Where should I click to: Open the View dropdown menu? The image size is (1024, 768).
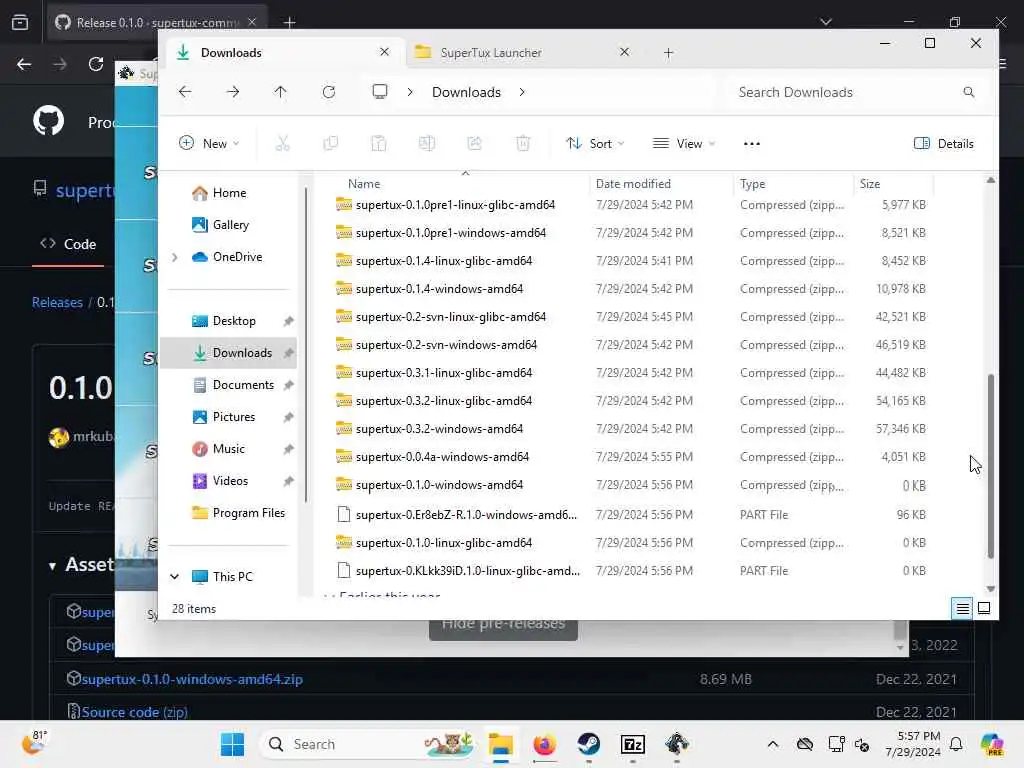684,144
